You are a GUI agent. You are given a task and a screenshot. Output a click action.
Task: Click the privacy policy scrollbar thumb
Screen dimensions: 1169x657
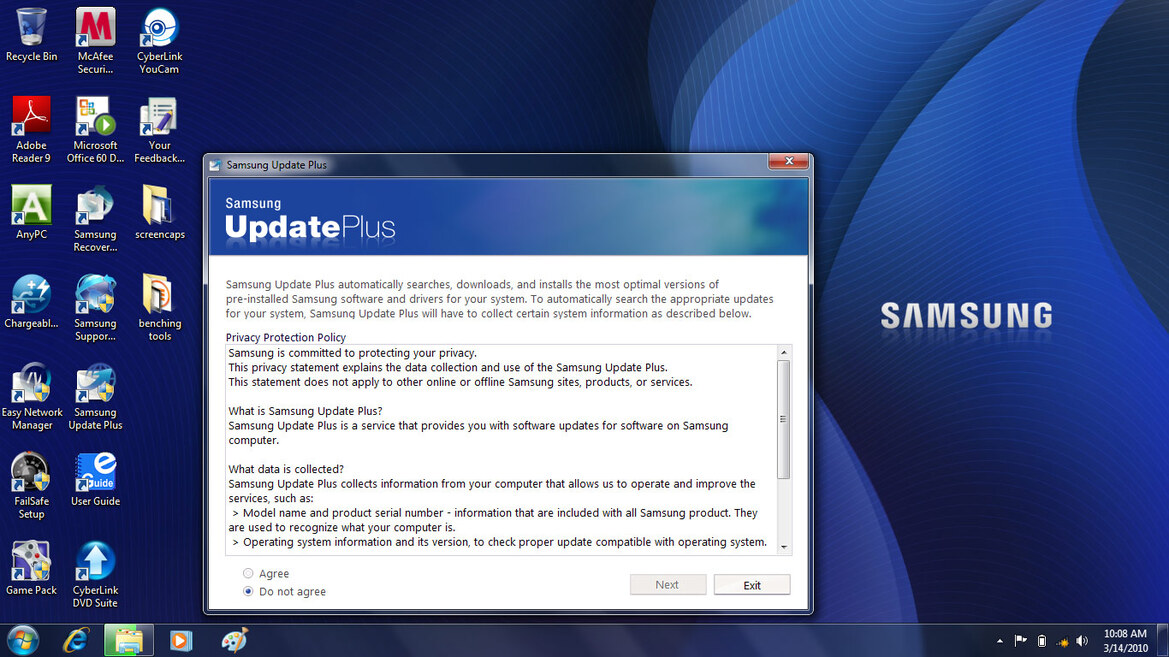(x=784, y=419)
